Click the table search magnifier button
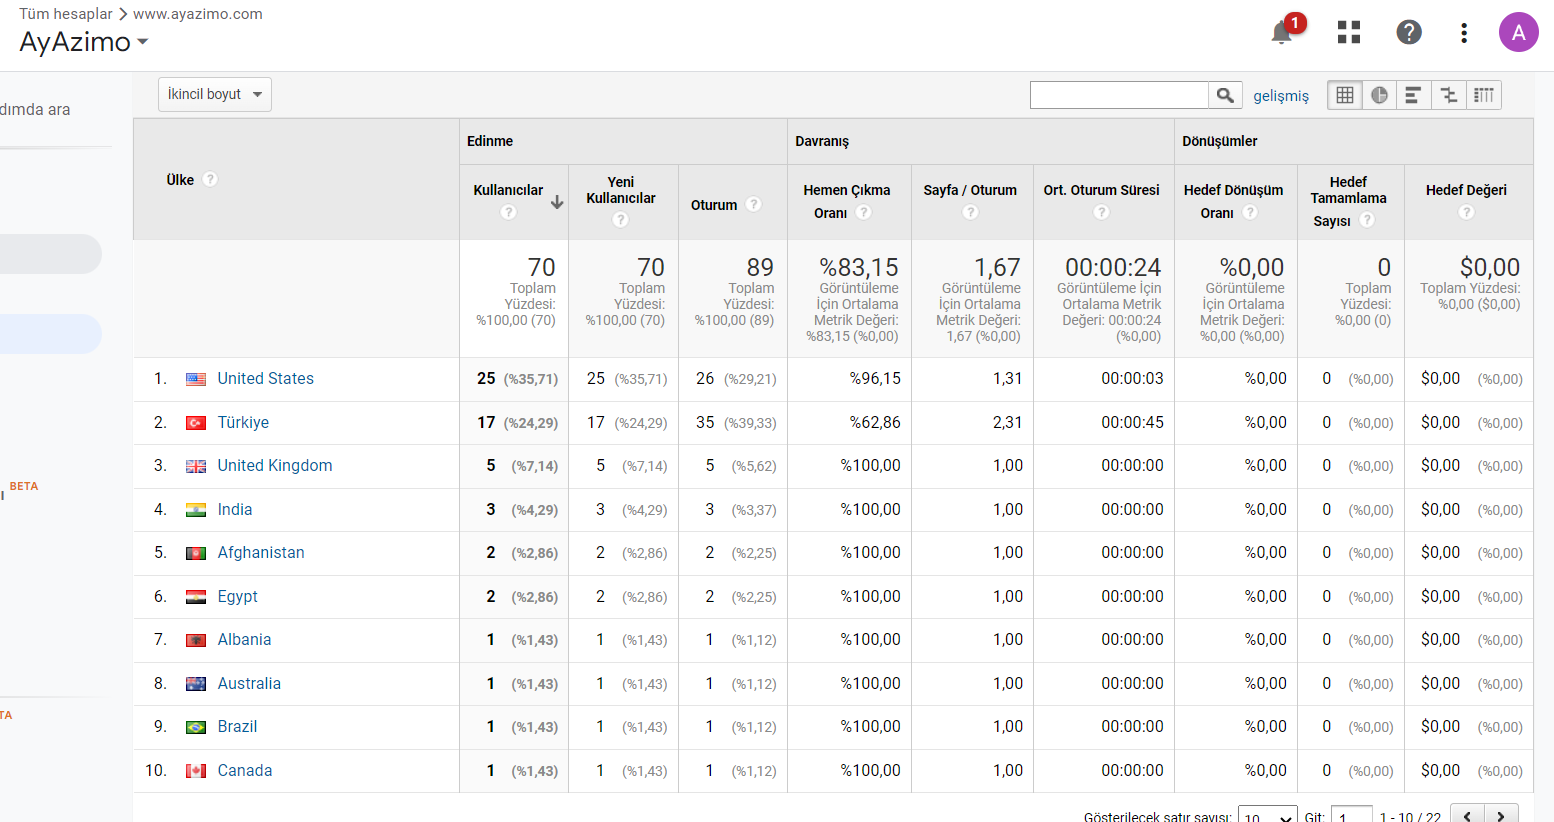1554x822 pixels. point(1225,95)
